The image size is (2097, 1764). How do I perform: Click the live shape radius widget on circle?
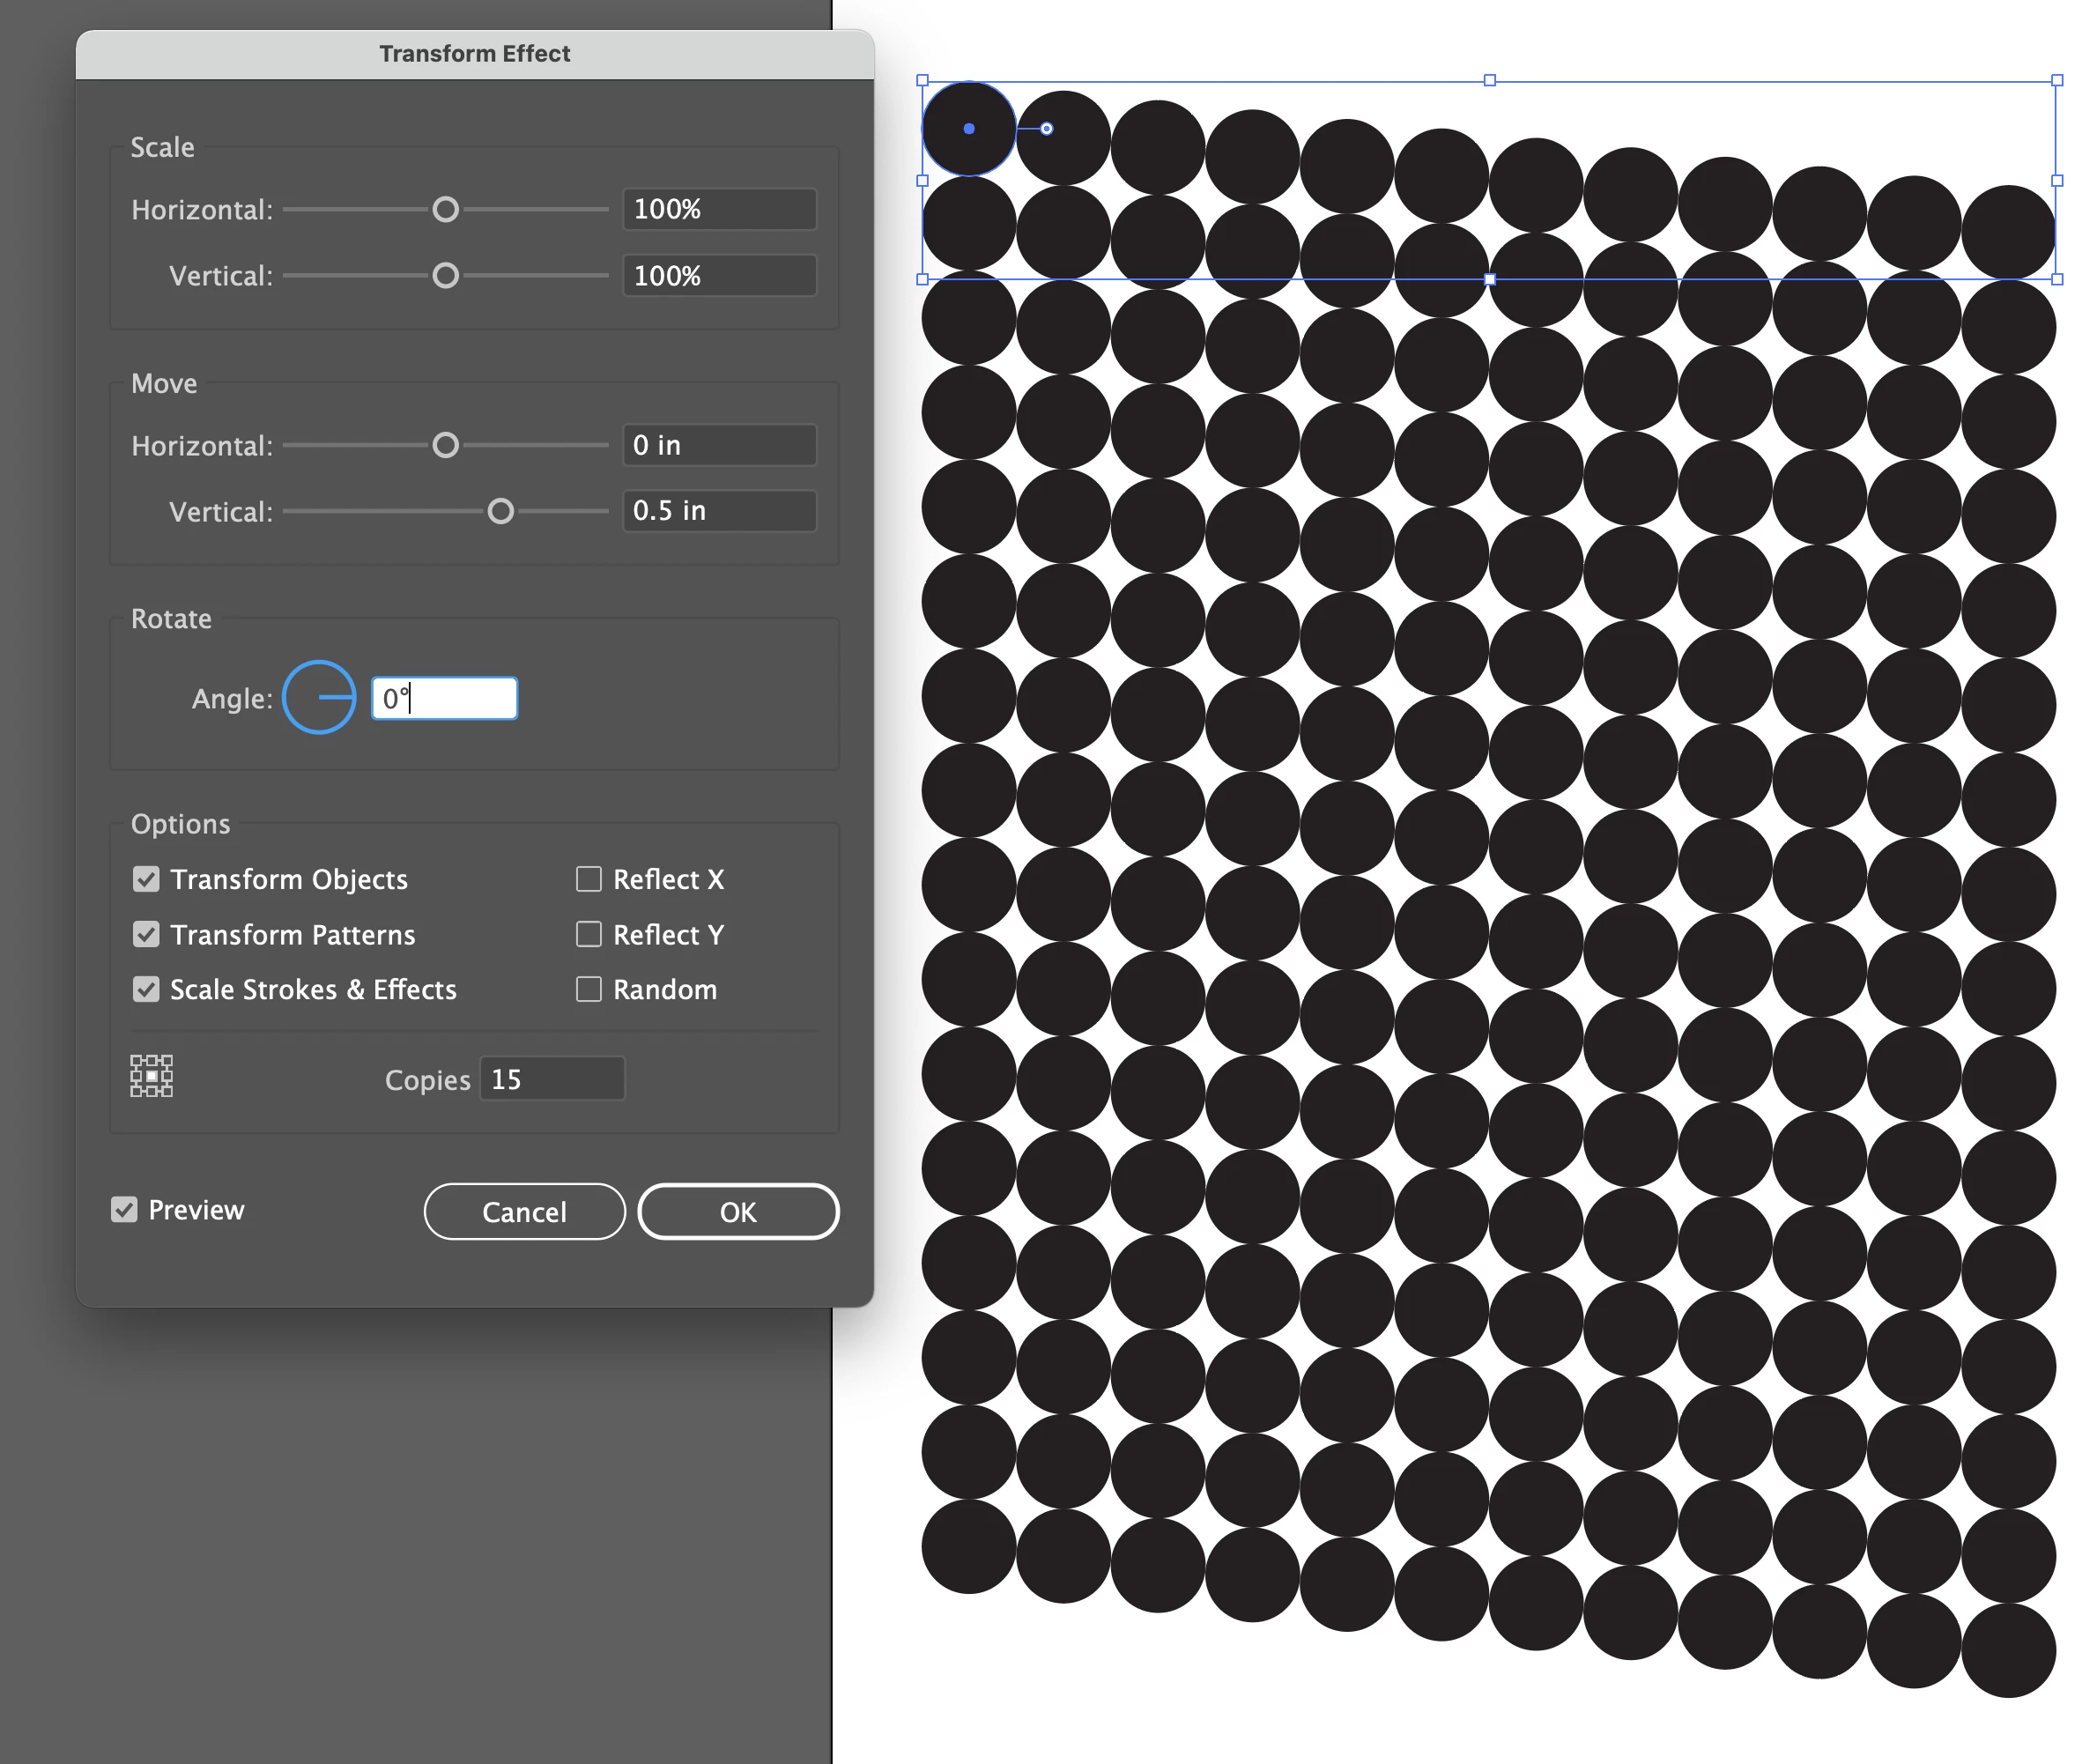tap(1046, 129)
